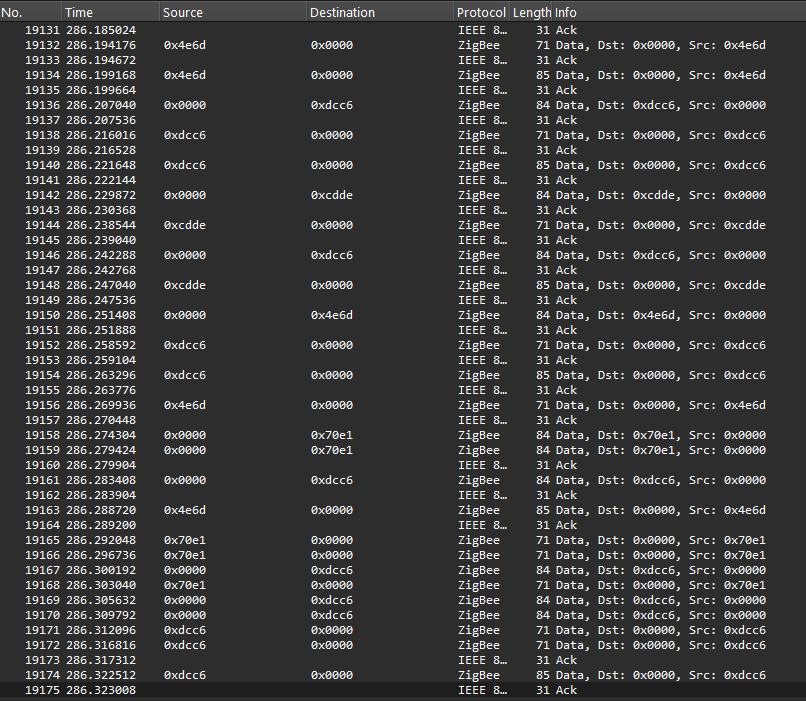Click time value 286.242768
The height and width of the screenshot is (701, 806).
101,270
